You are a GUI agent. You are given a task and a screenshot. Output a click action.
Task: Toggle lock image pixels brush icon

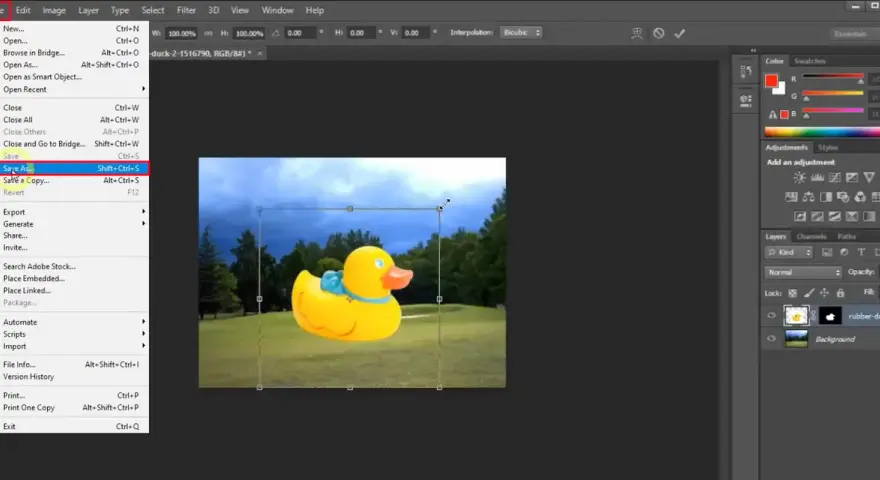(809, 293)
